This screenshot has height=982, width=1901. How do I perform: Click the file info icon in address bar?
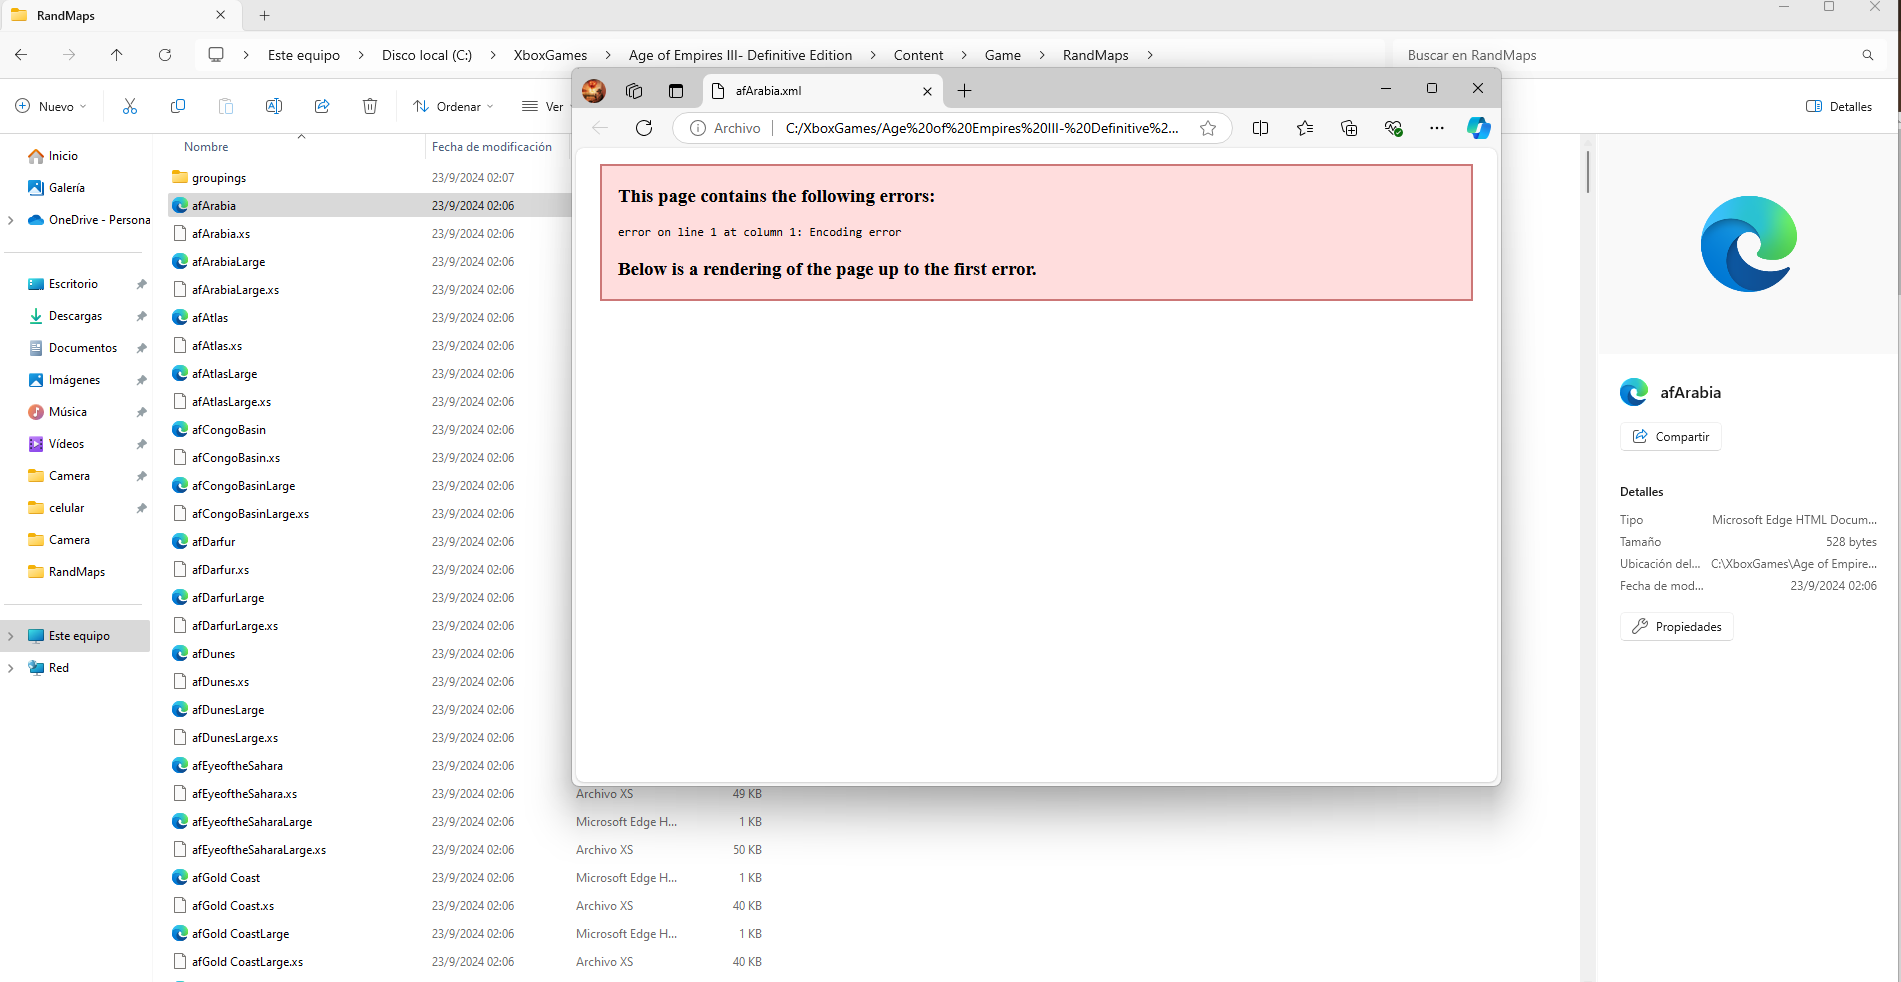tap(698, 128)
